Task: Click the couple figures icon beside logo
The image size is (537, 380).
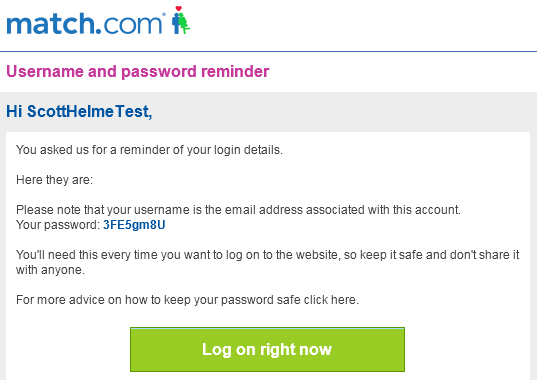Action: tap(181, 20)
